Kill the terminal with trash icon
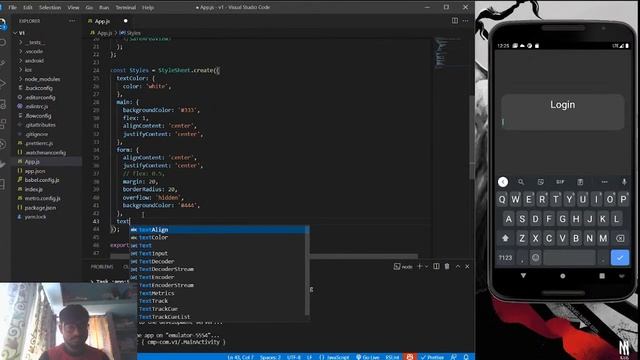640x360 pixels. coord(447,267)
